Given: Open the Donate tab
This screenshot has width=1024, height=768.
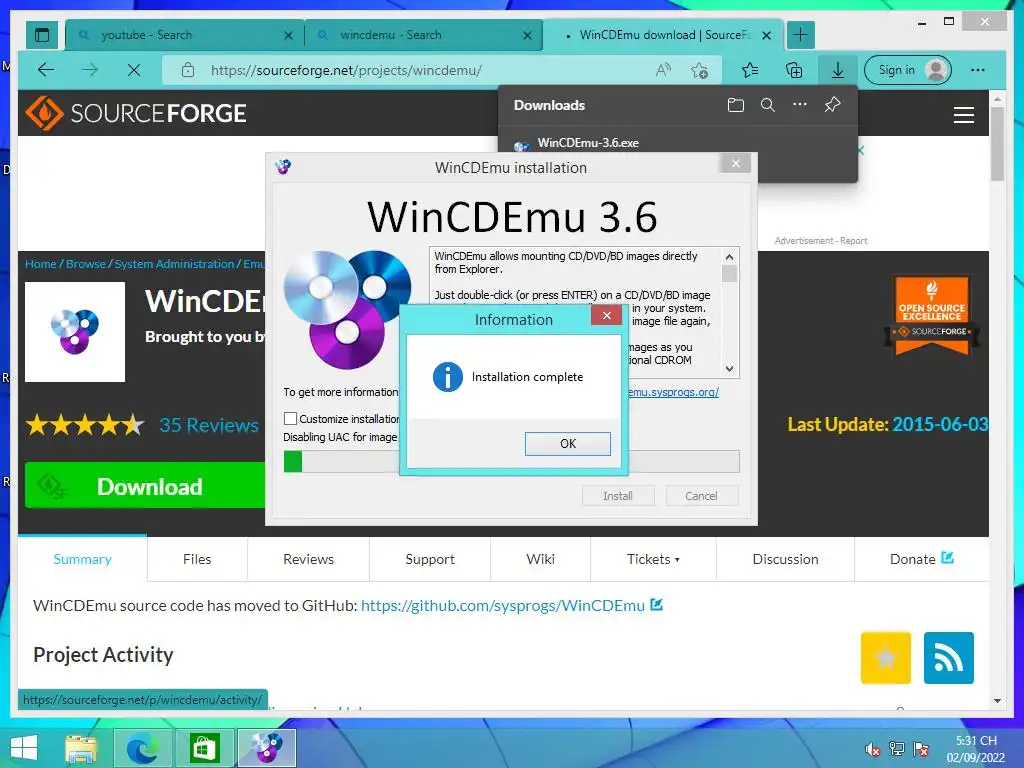Looking at the screenshot, I should (921, 559).
